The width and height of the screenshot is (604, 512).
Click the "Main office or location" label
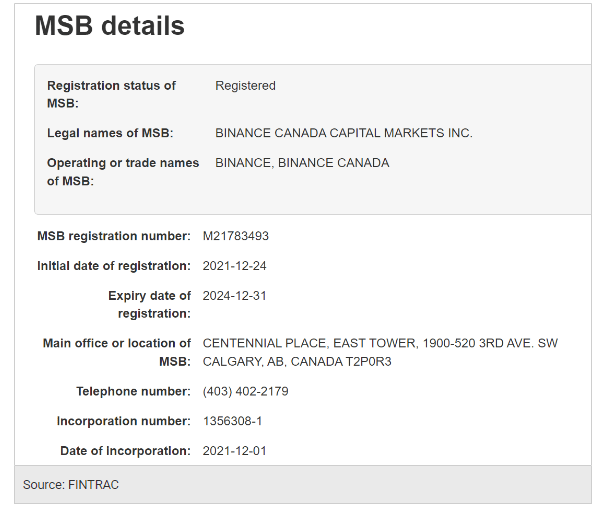click(116, 352)
